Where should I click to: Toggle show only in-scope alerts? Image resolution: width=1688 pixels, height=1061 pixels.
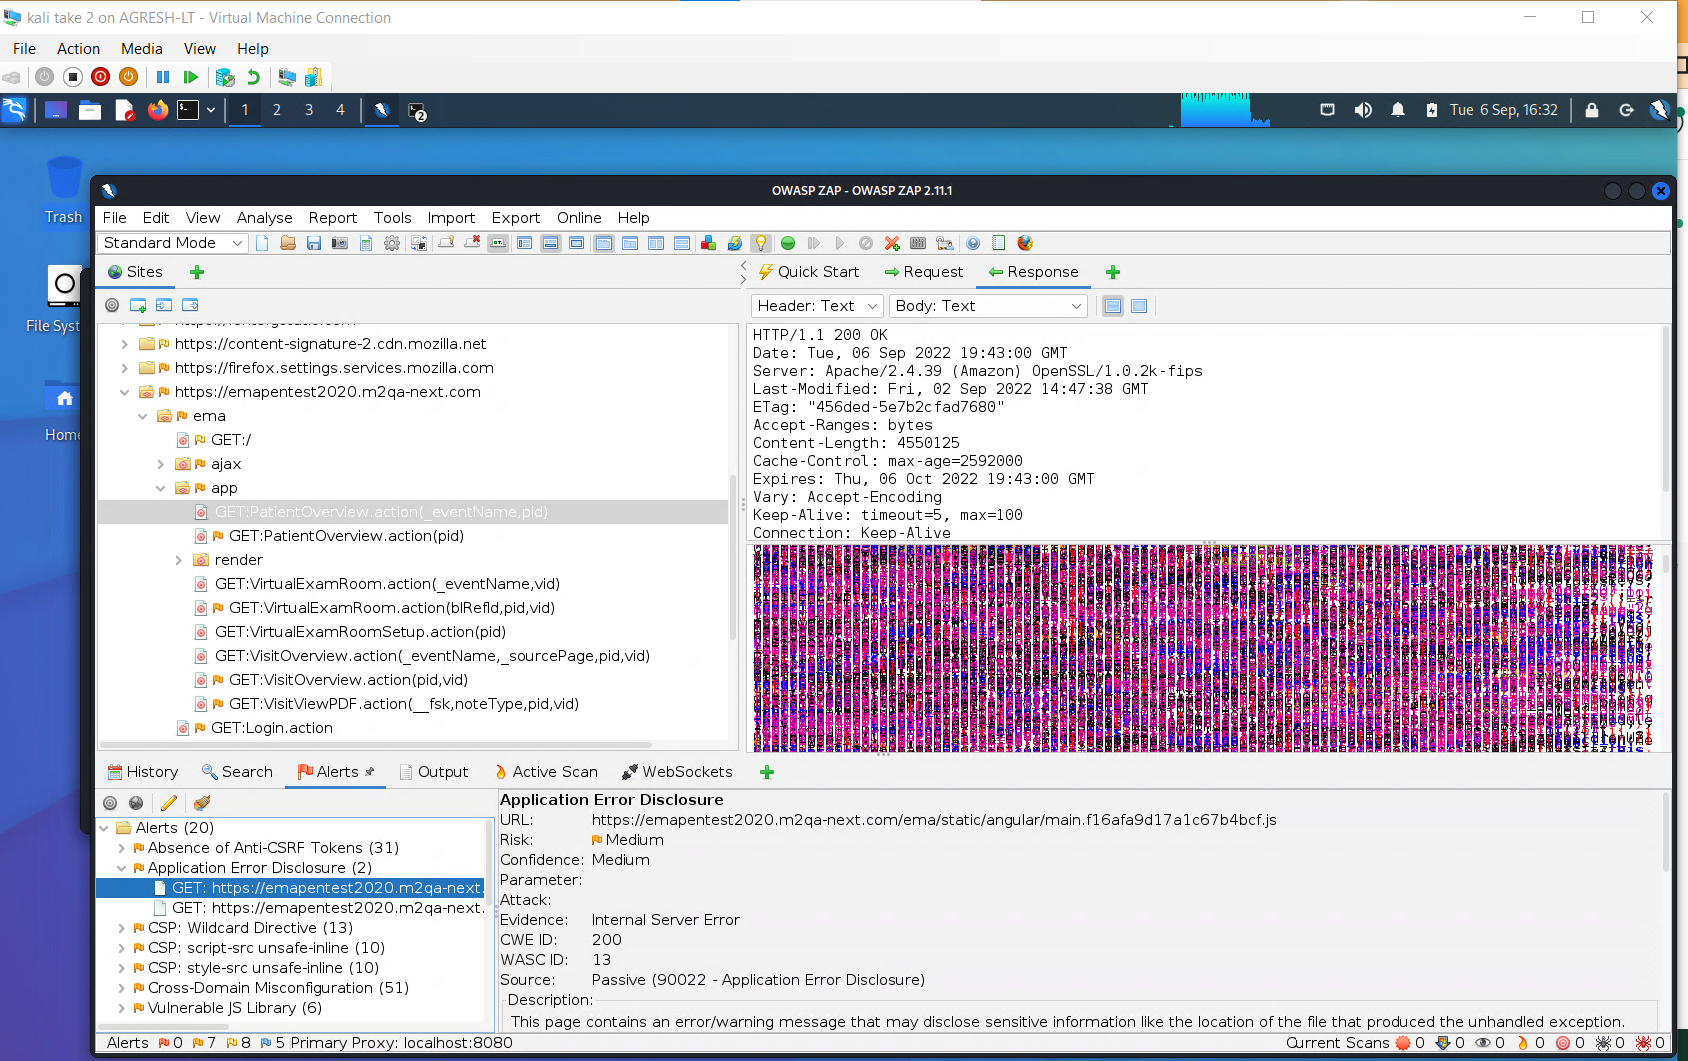110,803
